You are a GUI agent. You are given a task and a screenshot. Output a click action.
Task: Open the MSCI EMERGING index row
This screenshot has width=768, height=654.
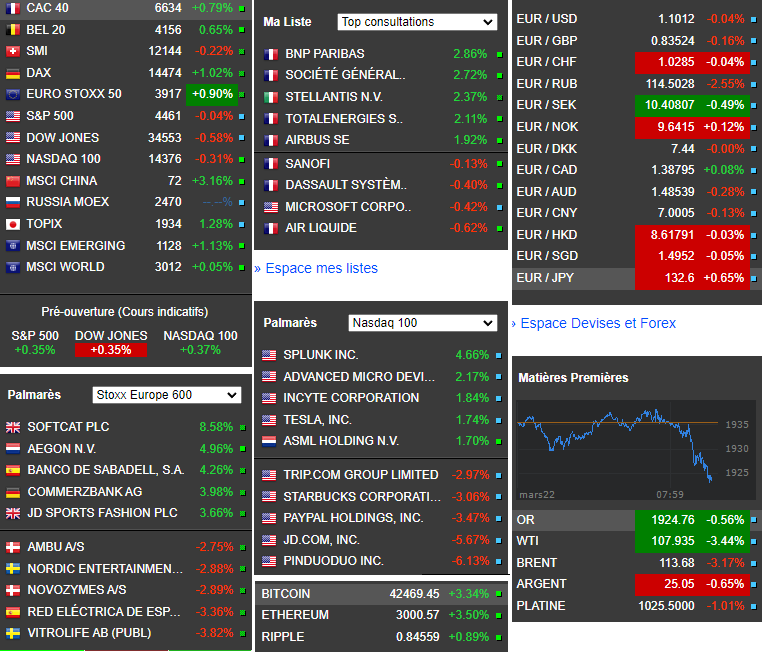tap(125, 246)
